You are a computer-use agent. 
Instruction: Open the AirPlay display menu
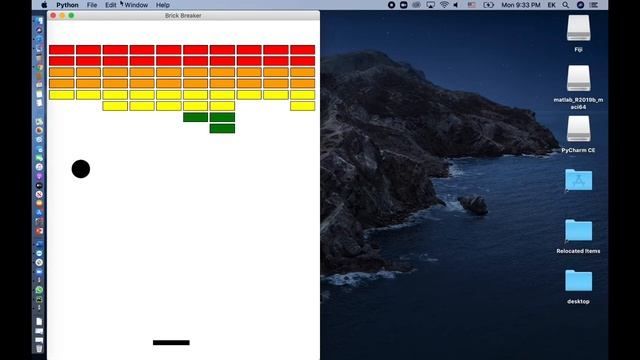430,5
